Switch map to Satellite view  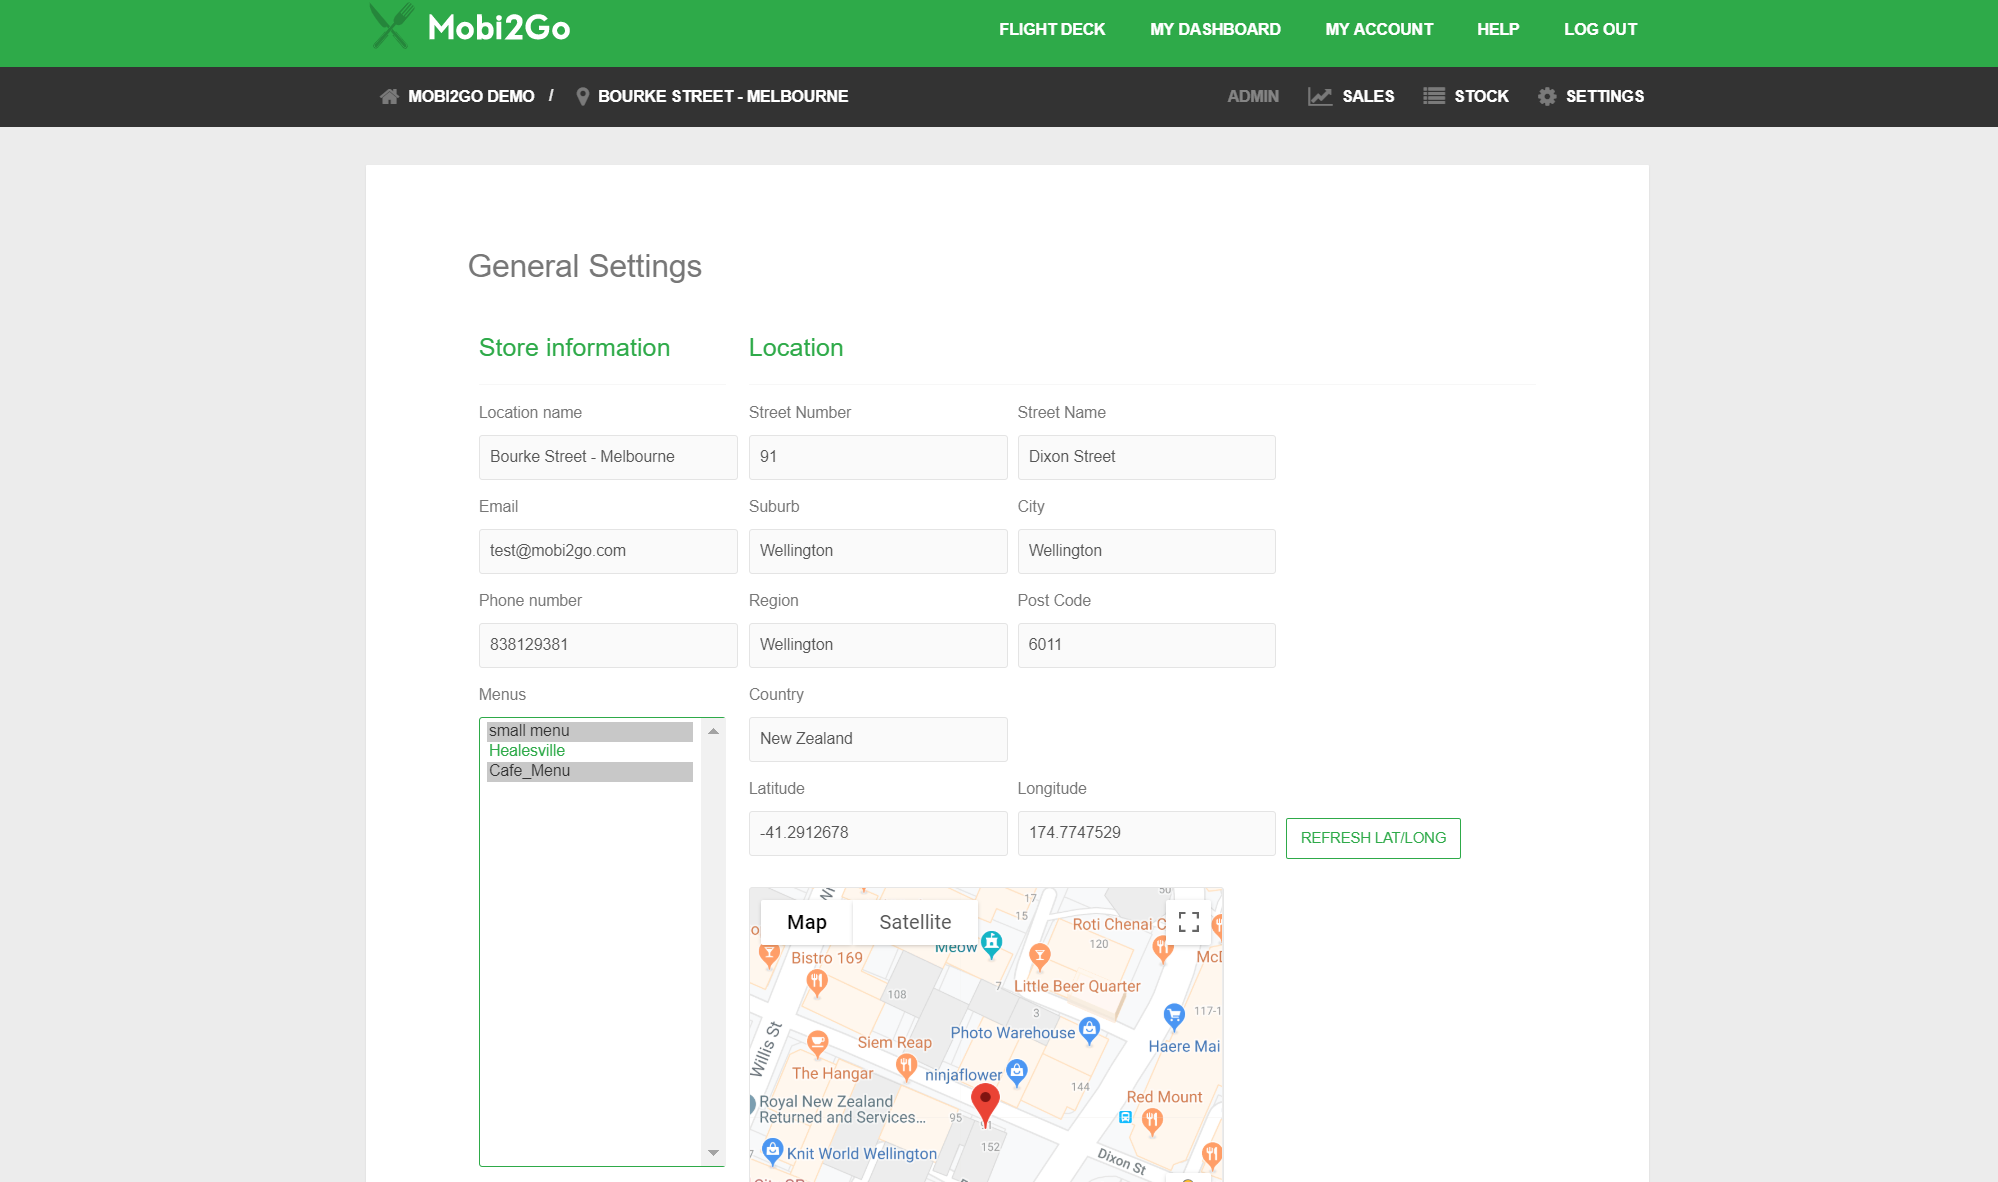pos(915,922)
